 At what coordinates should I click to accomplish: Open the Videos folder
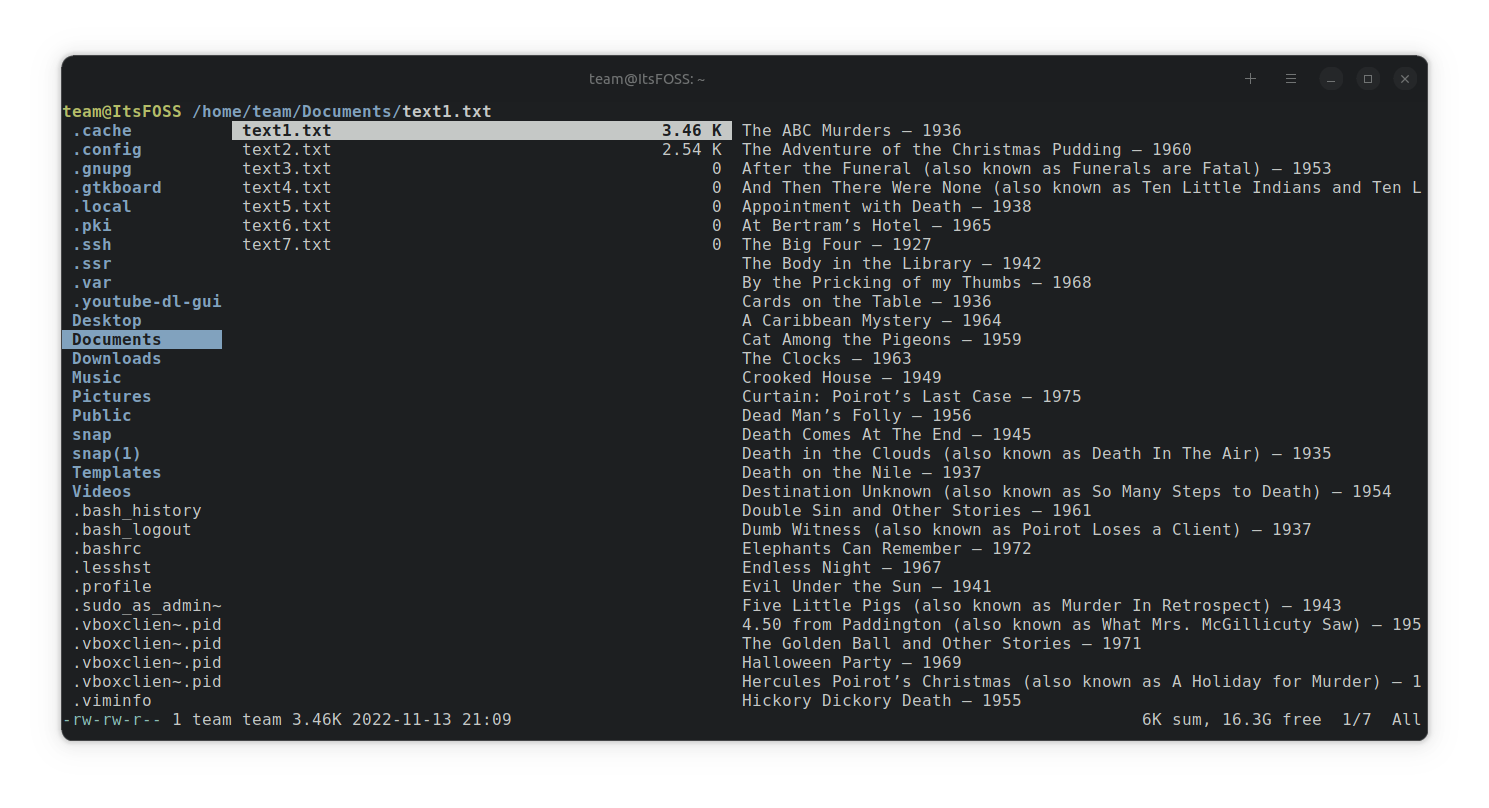point(101,491)
